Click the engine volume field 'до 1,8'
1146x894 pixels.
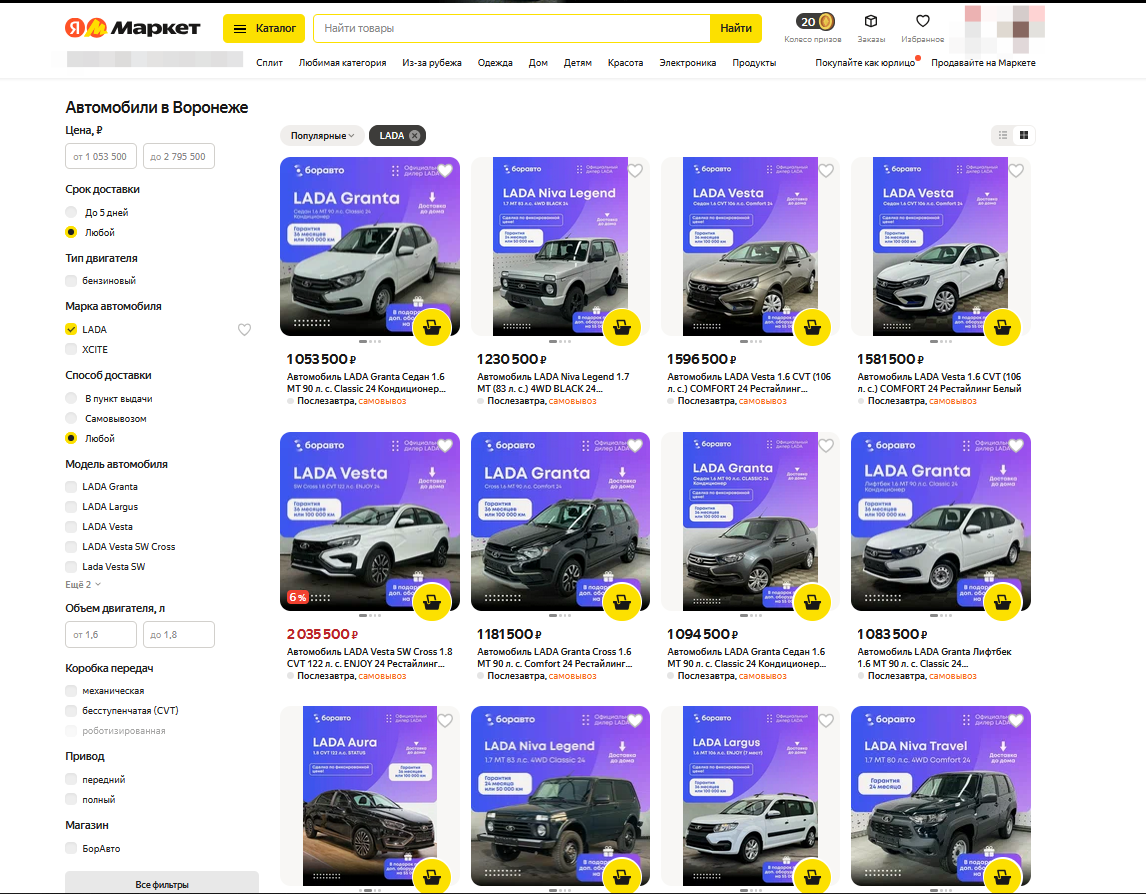tap(179, 634)
